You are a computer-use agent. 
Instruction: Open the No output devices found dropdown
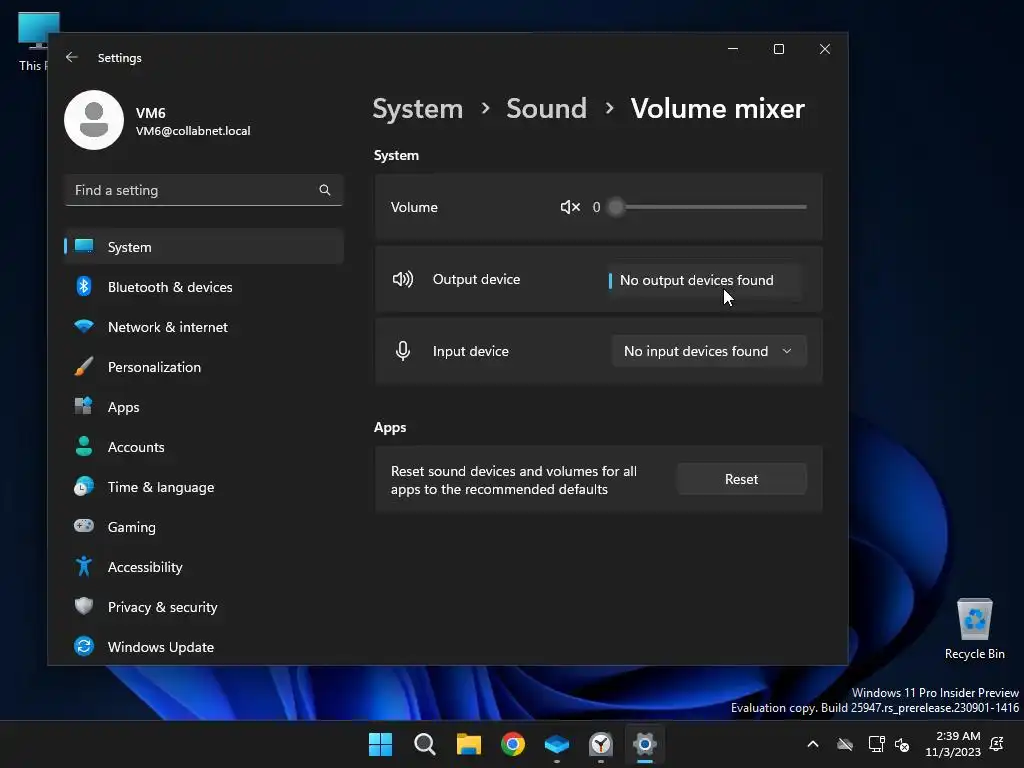(x=706, y=280)
